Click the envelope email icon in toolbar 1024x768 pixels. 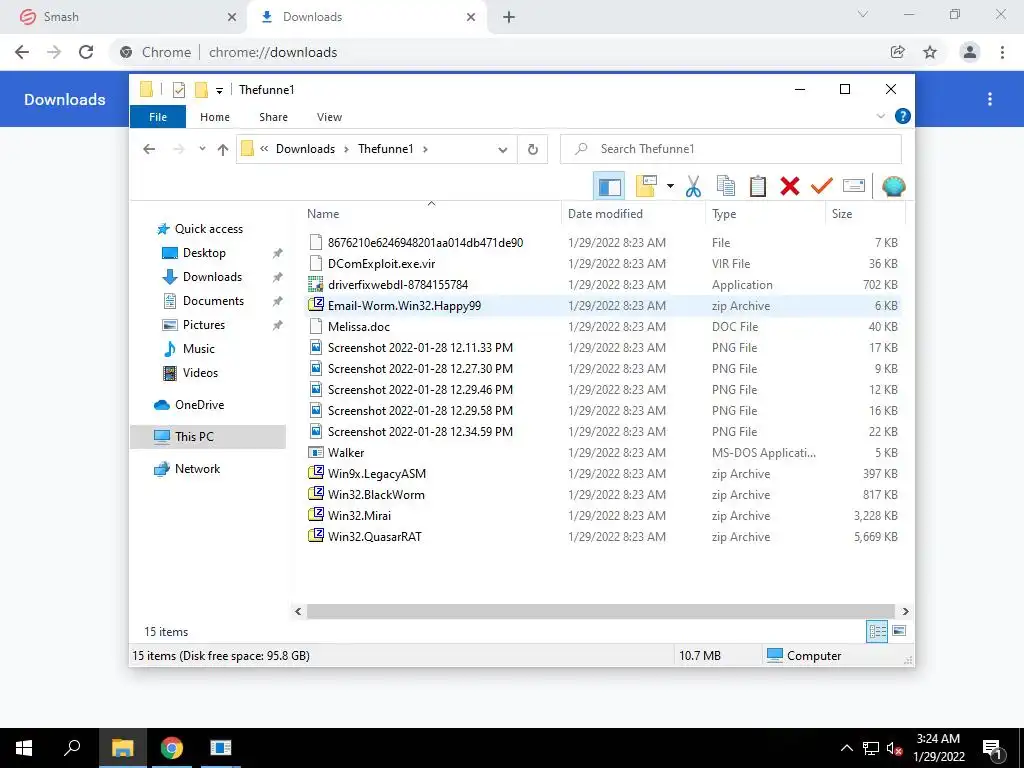pyautogui.click(x=854, y=186)
